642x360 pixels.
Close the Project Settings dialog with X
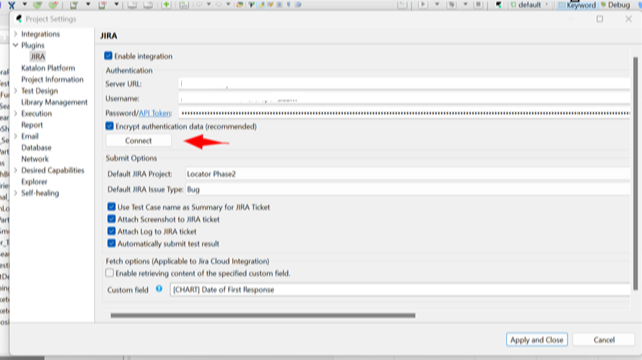coord(628,19)
